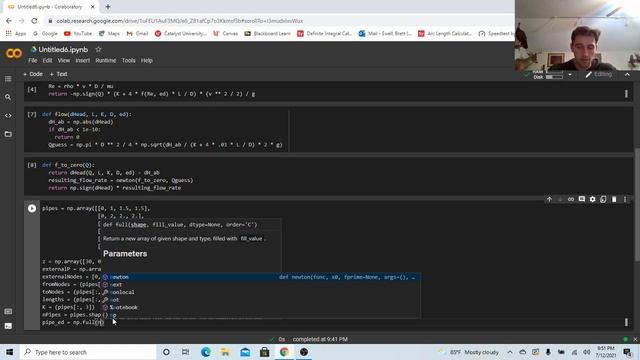Open the cell editor settings gear
This screenshot has height=360, width=640.
[x=592, y=199]
